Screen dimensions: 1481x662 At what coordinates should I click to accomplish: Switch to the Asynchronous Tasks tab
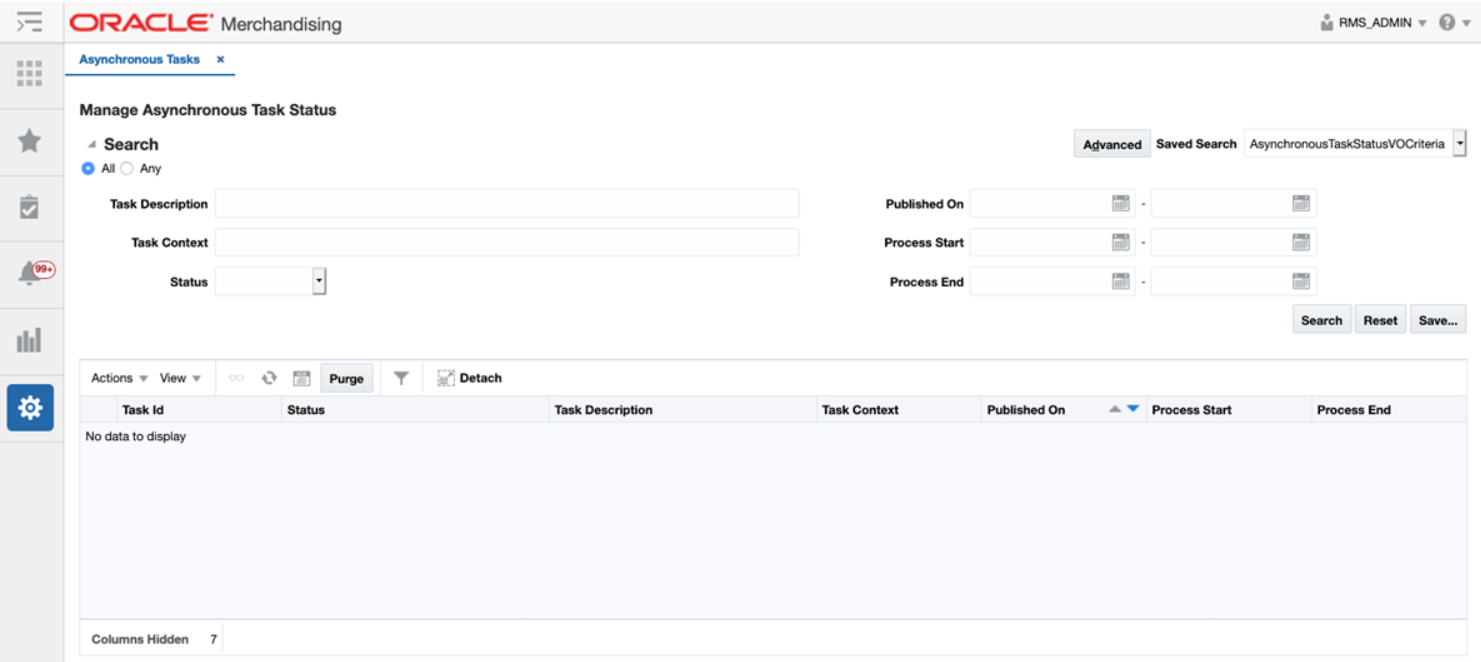pos(138,59)
